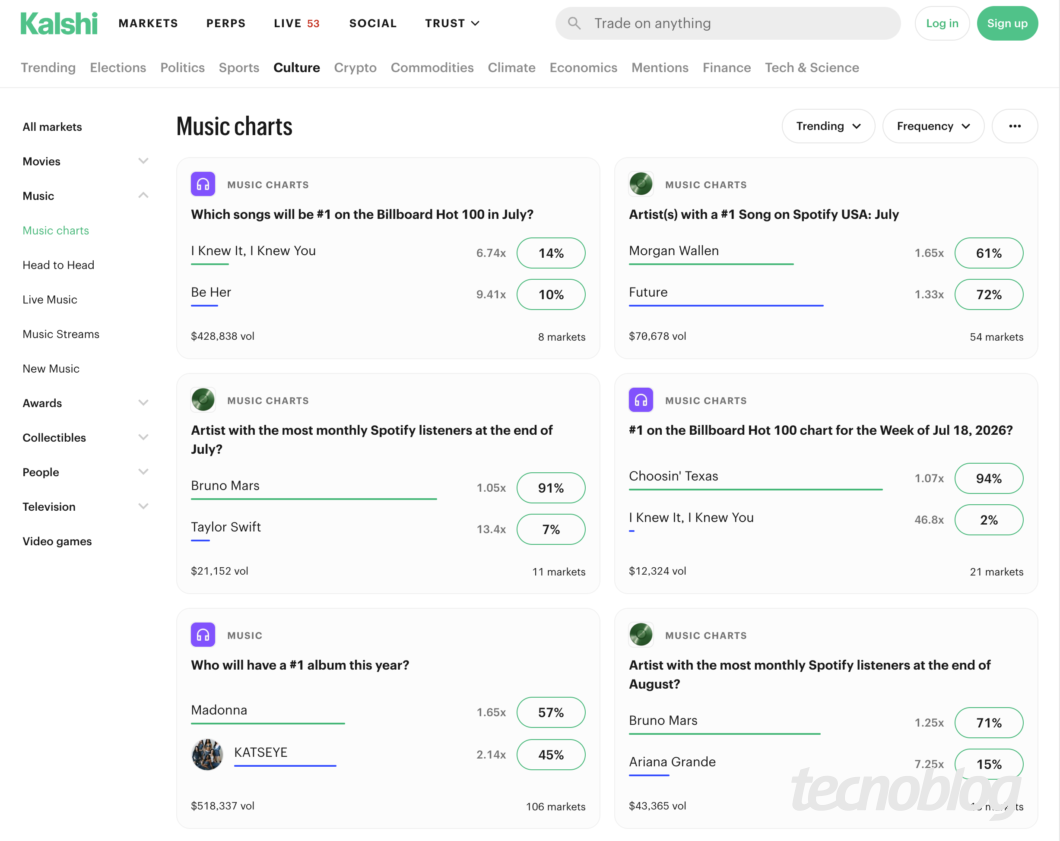Go to MARKETS in top navigation
Image resolution: width=1060 pixels, height=841 pixels.
click(x=148, y=23)
